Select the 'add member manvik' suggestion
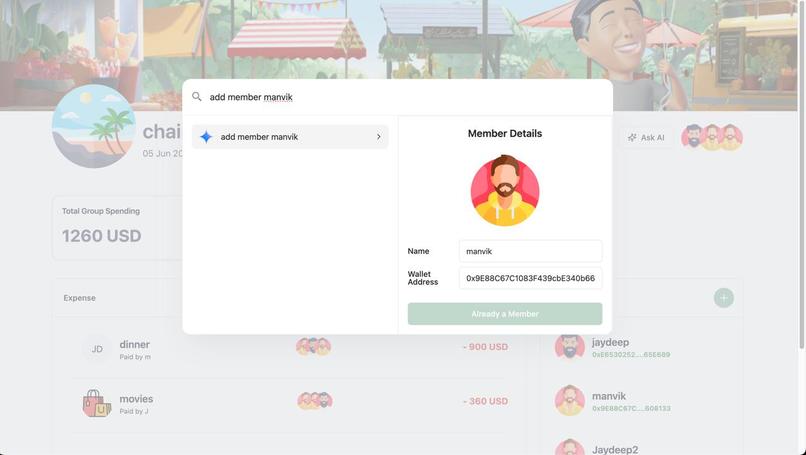The height and width of the screenshot is (455, 806). pyautogui.click(x=290, y=137)
